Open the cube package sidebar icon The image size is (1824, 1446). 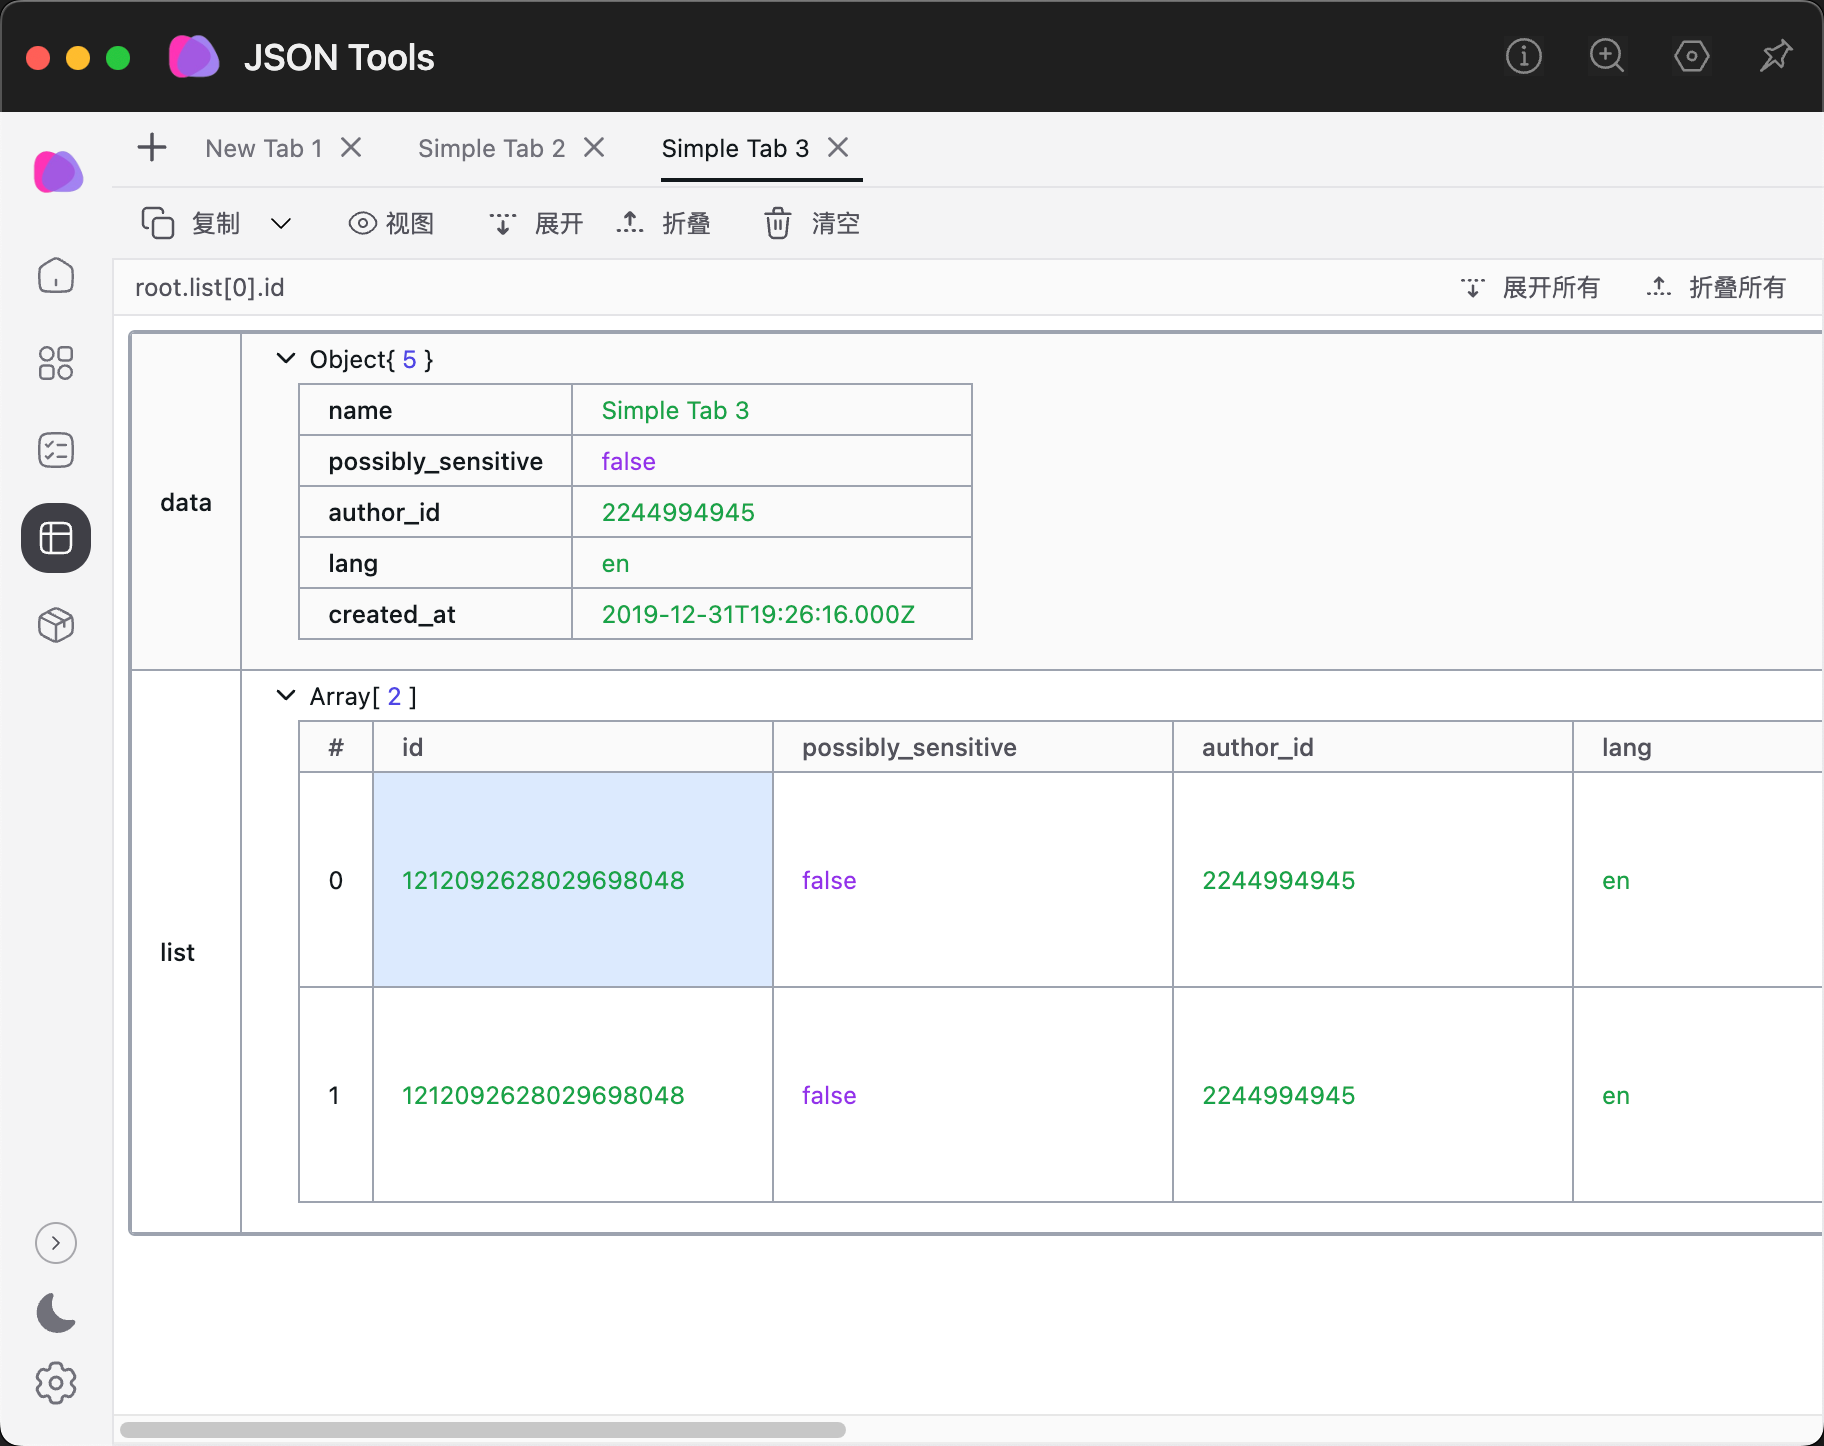point(56,625)
